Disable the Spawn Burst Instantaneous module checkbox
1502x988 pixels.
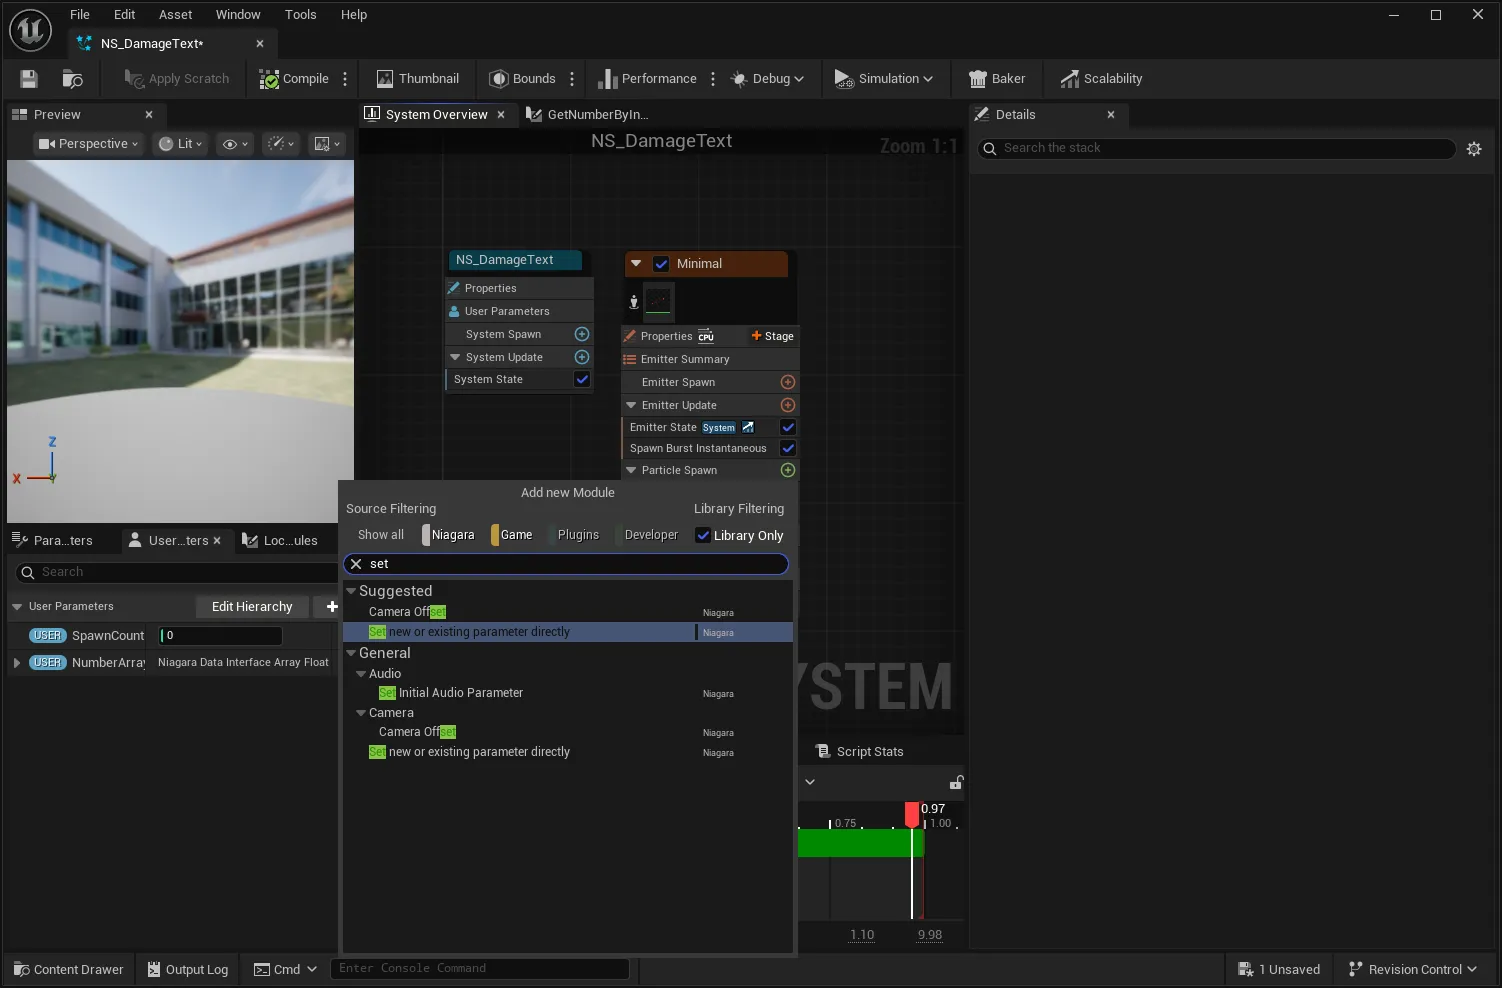coord(788,448)
